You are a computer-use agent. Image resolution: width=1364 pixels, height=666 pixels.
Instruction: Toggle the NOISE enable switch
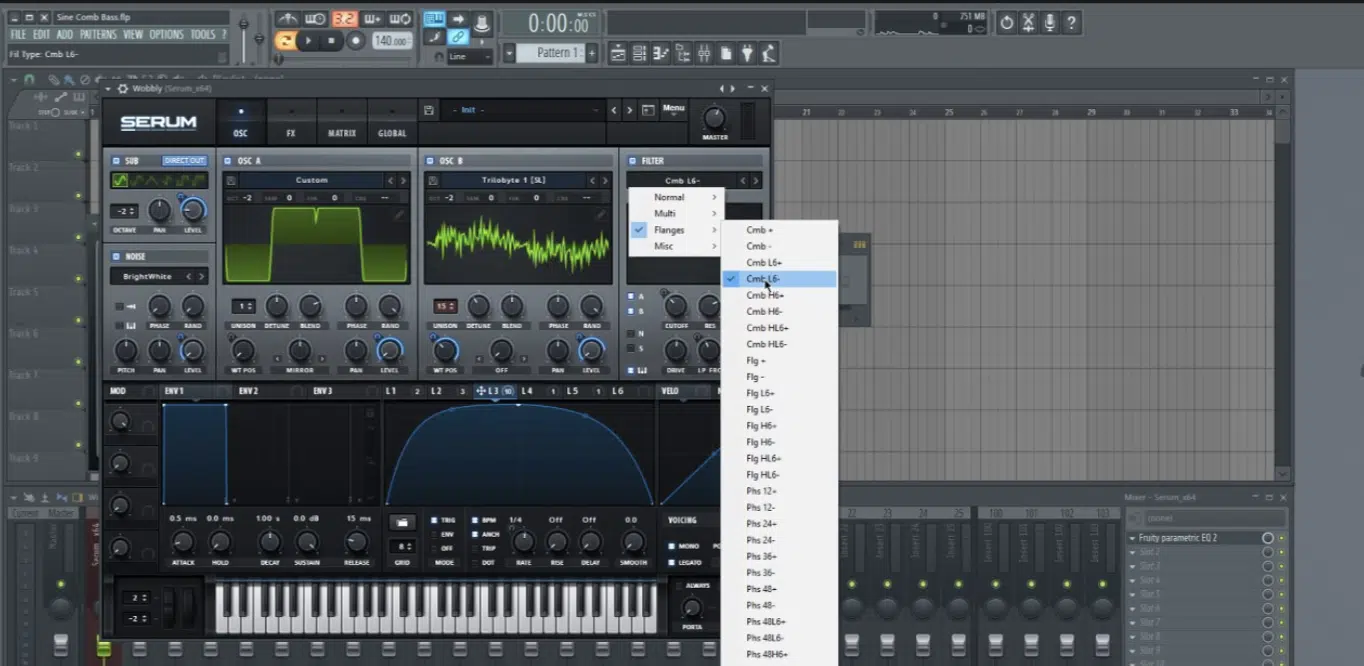tap(116, 257)
